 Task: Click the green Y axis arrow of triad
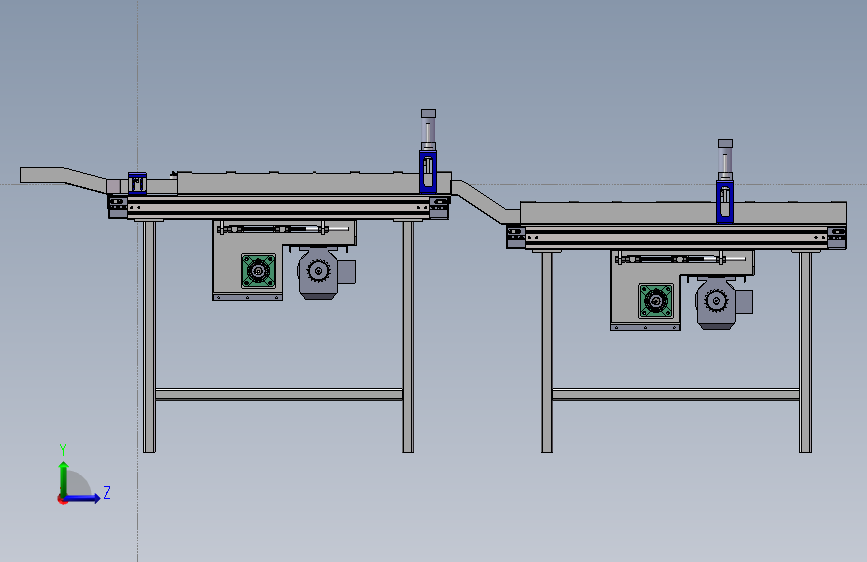click(64, 478)
